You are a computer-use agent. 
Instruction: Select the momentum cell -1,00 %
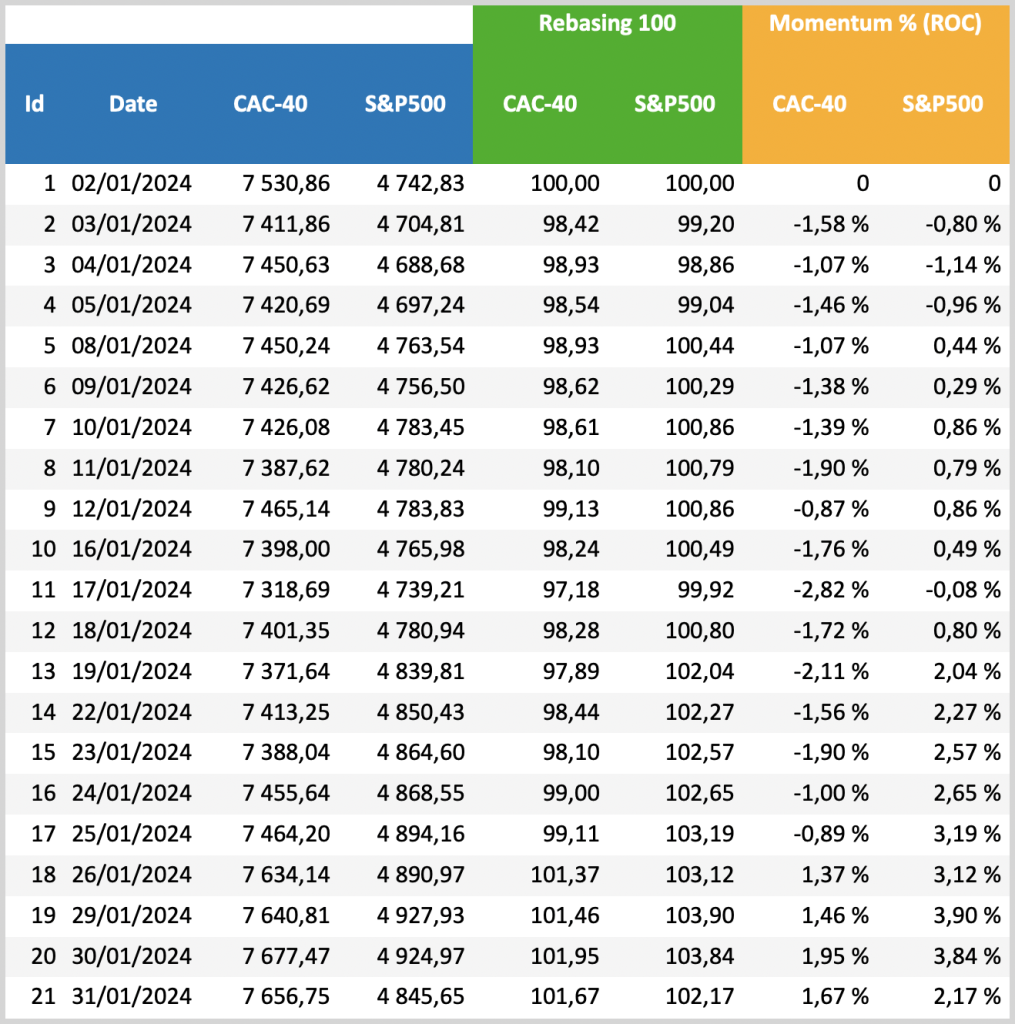pyautogui.click(x=831, y=793)
